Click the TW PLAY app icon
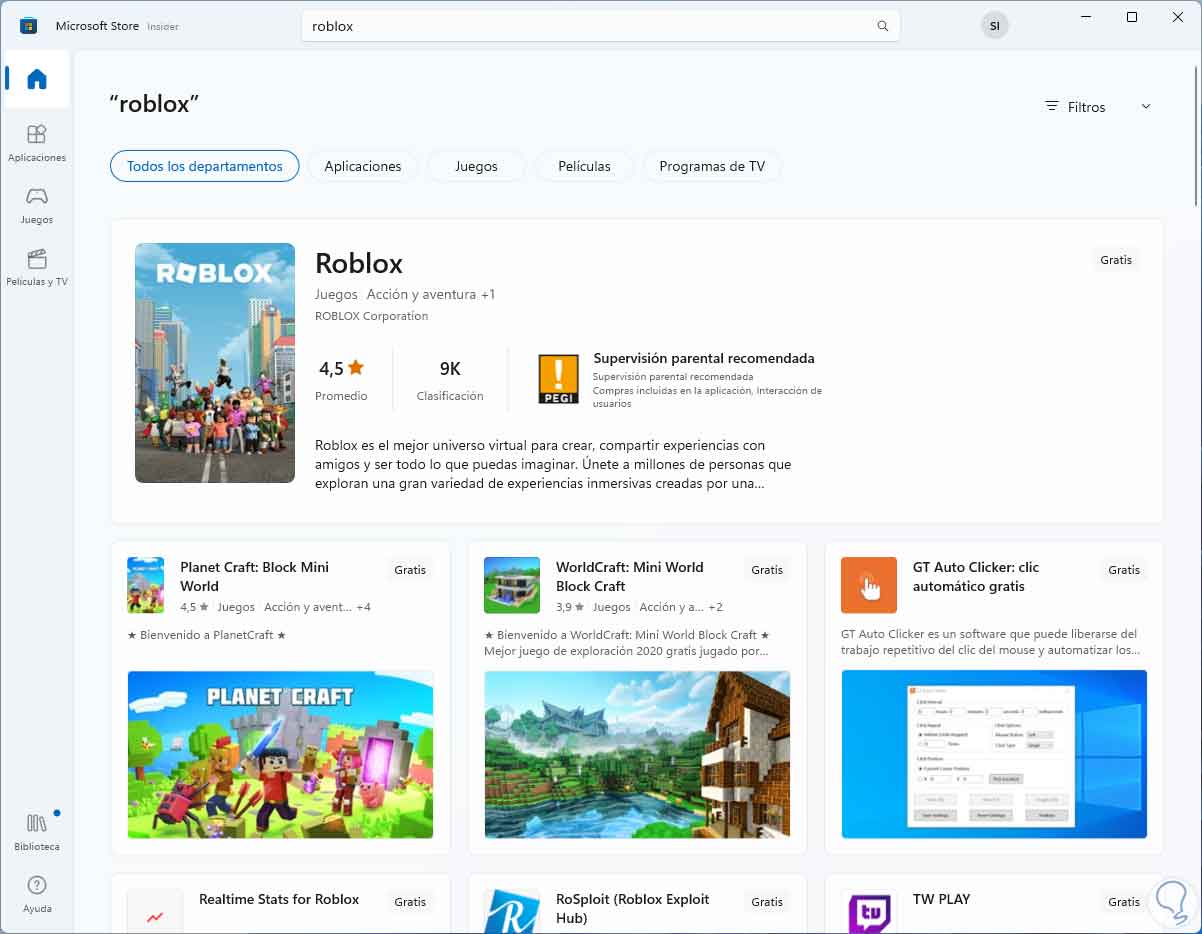 (x=869, y=911)
